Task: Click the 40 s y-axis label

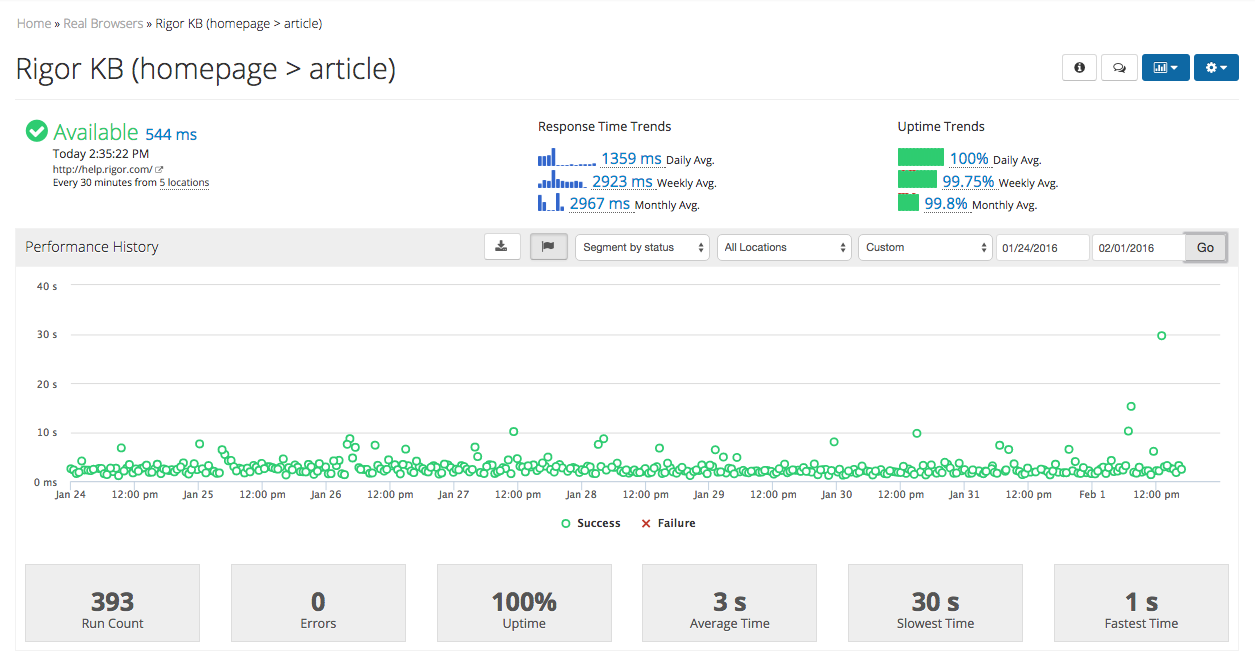Action: click(47, 286)
